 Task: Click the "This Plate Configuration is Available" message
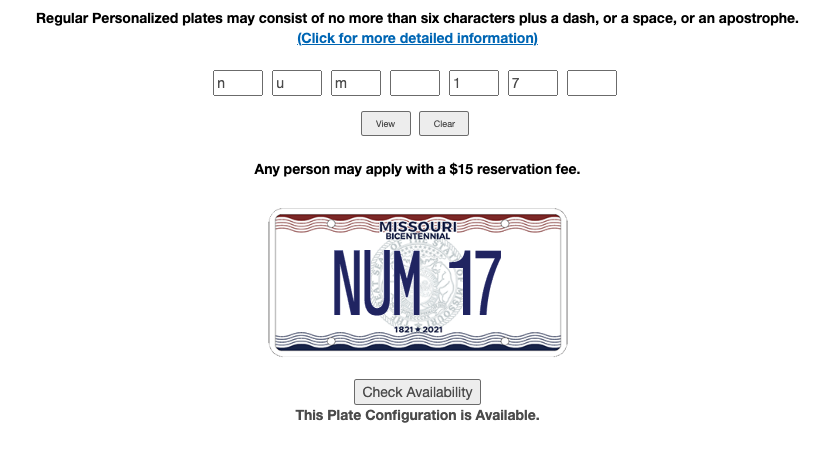pyautogui.click(x=417, y=415)
